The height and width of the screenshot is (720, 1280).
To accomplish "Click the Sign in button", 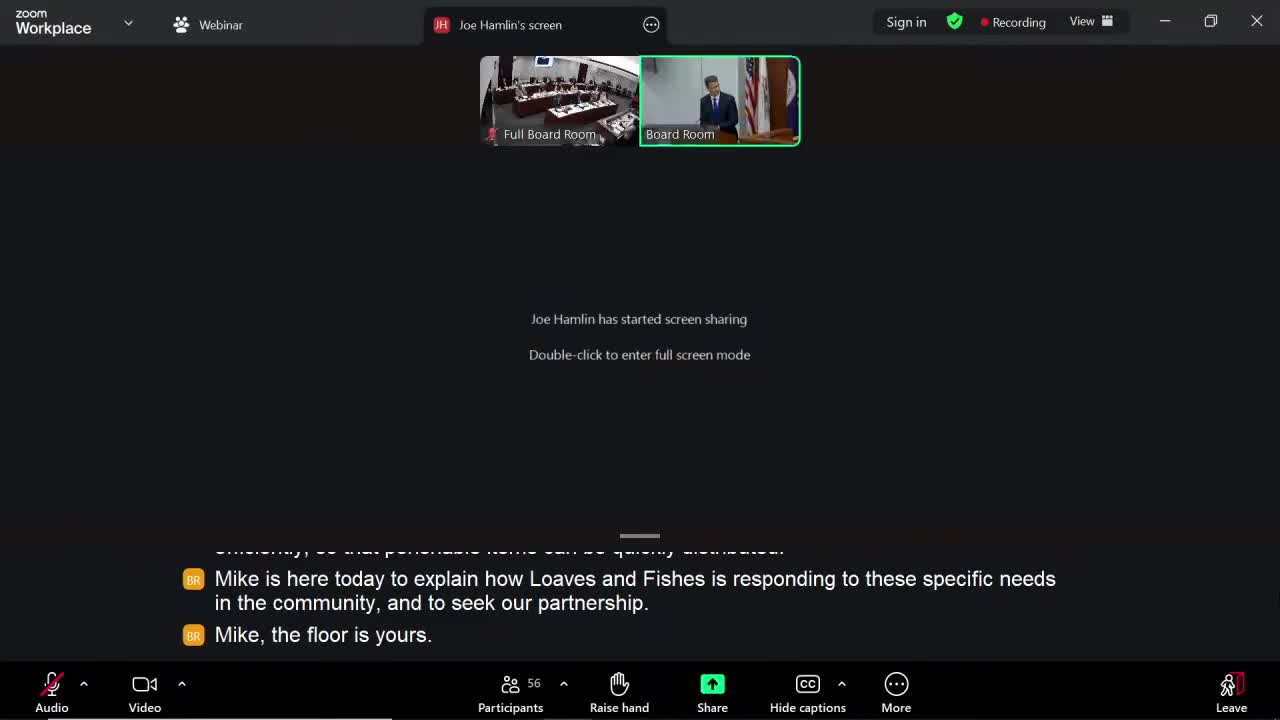I will (x=906, y=22).
